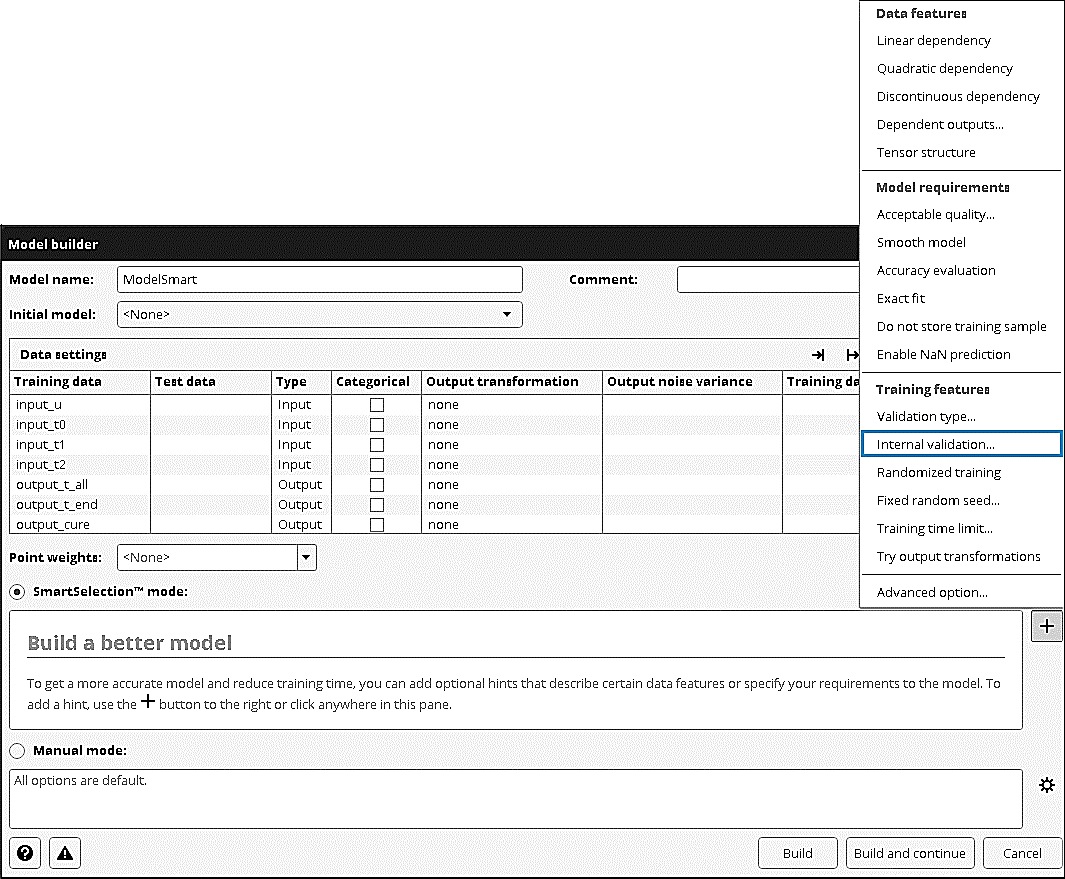Show warnings via the triangle alert icon
Image resolution: width=1065 pixels, height=879 pixels.
click(65, 853)
